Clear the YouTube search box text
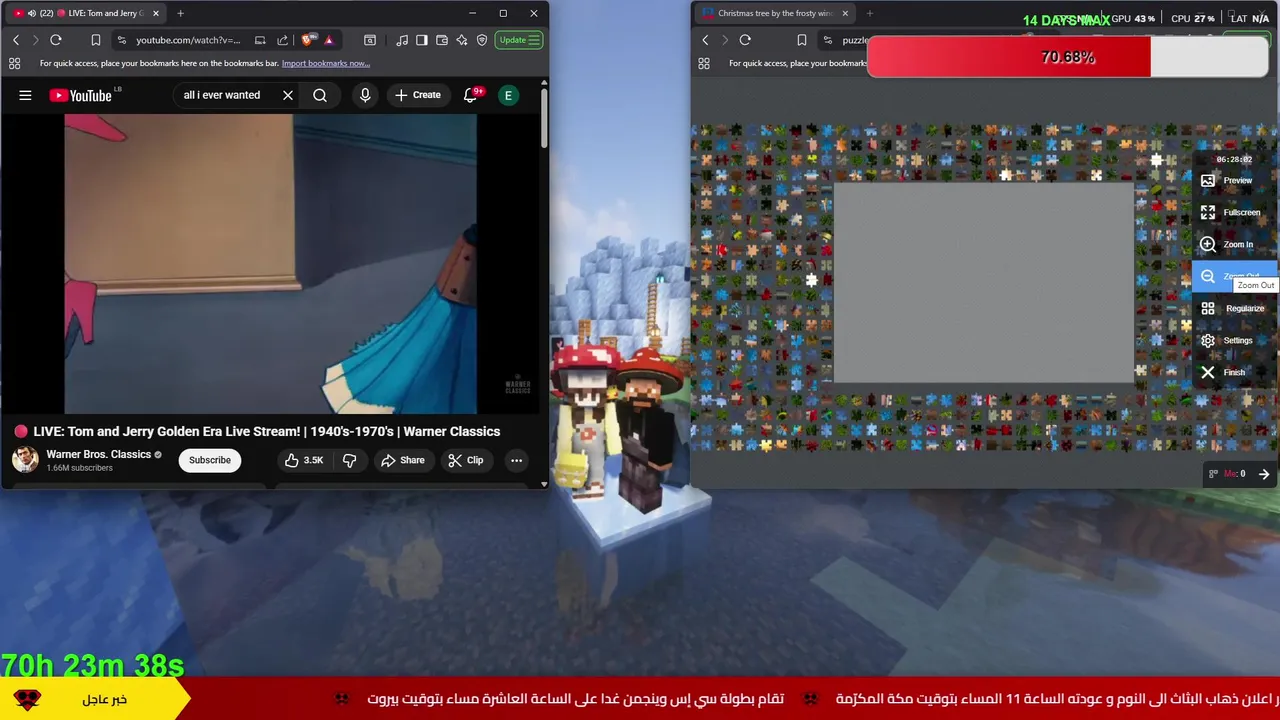1280x720 pixels. tap(288, 95)
